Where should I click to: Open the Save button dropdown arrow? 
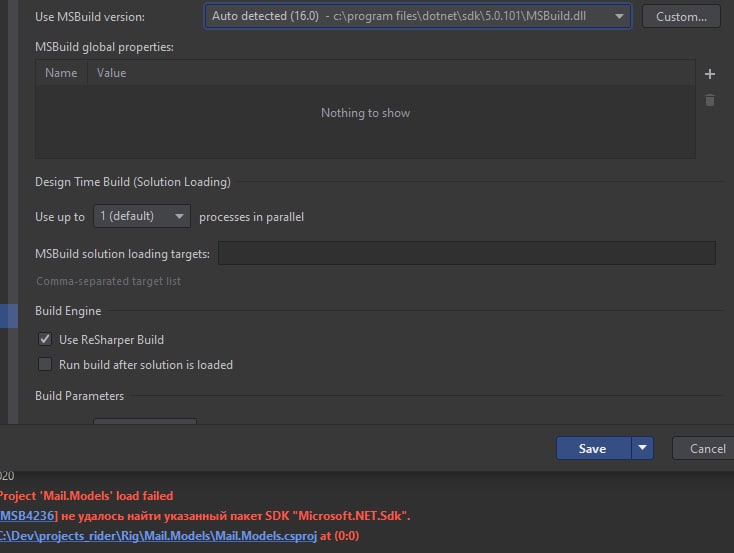(x=642, y=449)
